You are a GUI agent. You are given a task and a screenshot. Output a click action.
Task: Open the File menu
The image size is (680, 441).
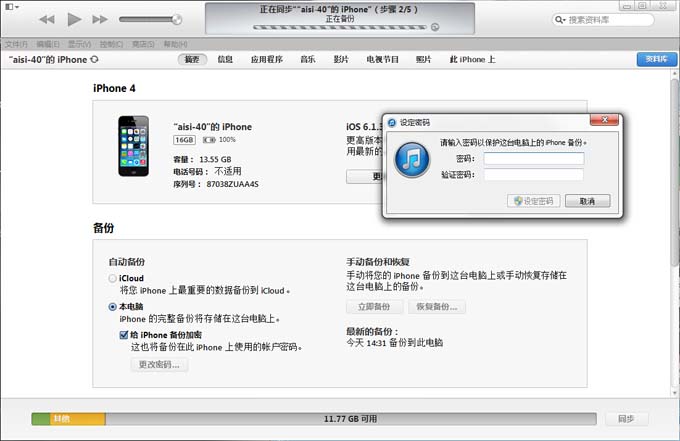pos(16,44)
